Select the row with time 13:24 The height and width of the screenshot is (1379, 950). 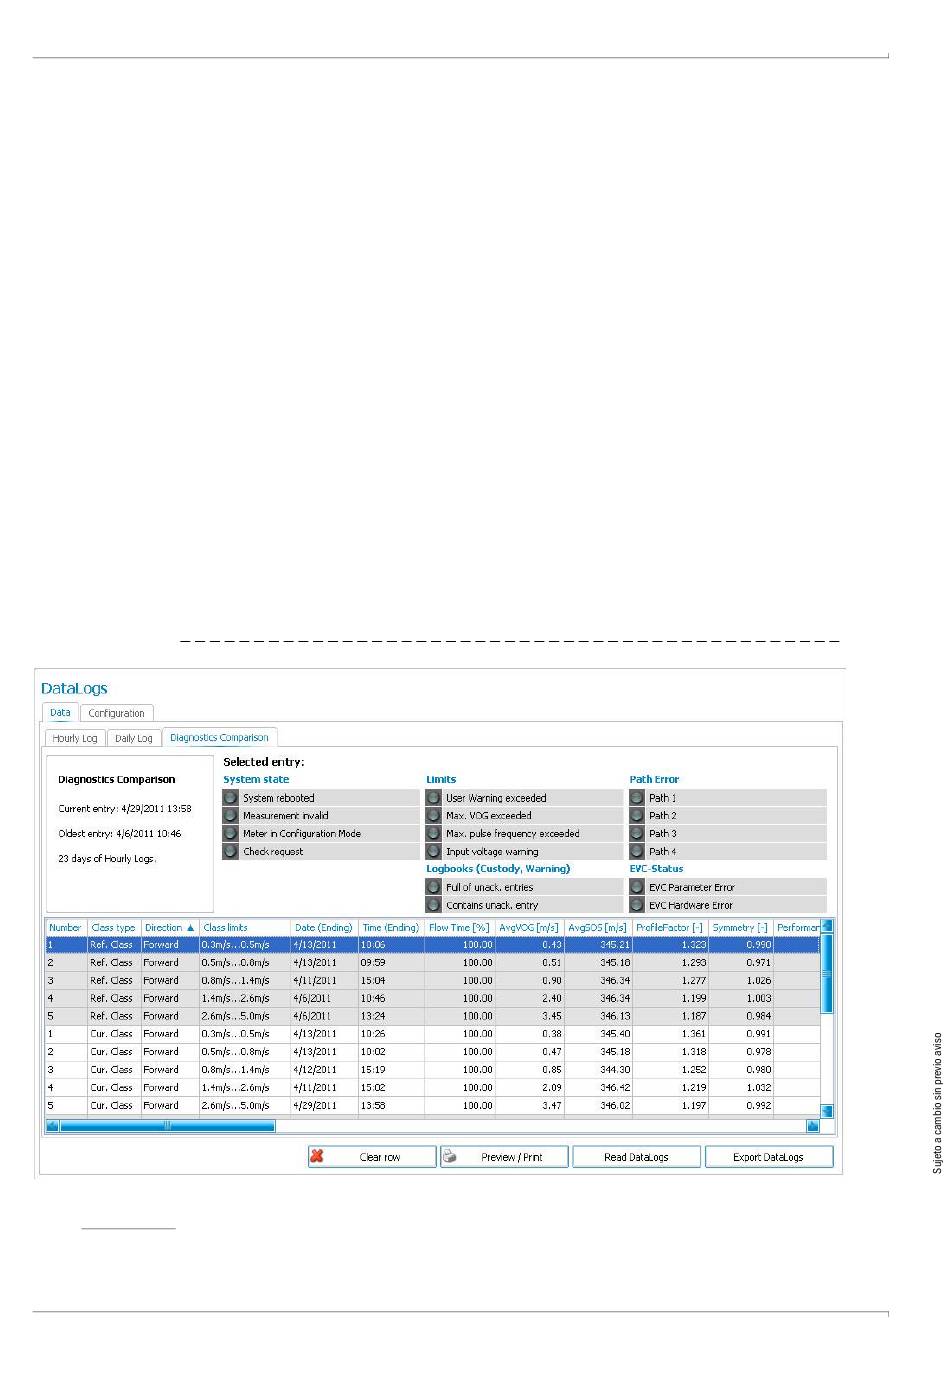coord(433,1016)
